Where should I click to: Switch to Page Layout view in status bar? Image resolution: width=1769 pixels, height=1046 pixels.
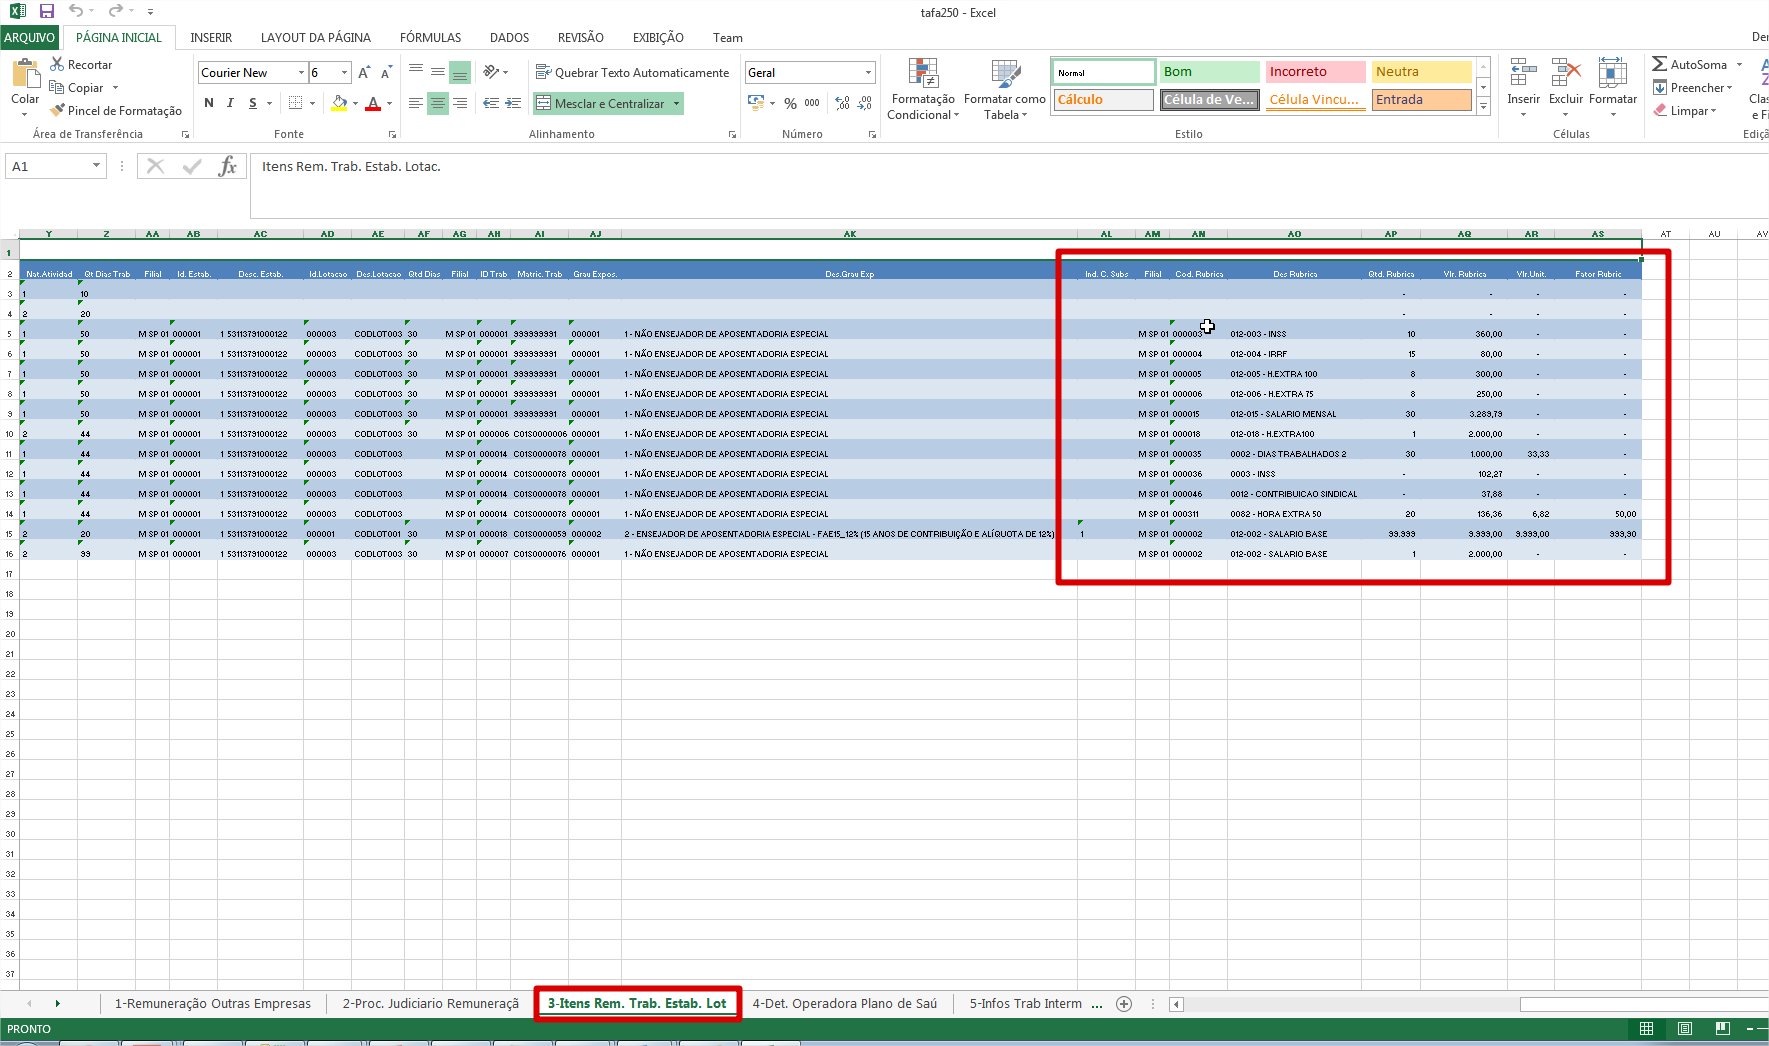pyautogui.click(x=1685, y=1029)
